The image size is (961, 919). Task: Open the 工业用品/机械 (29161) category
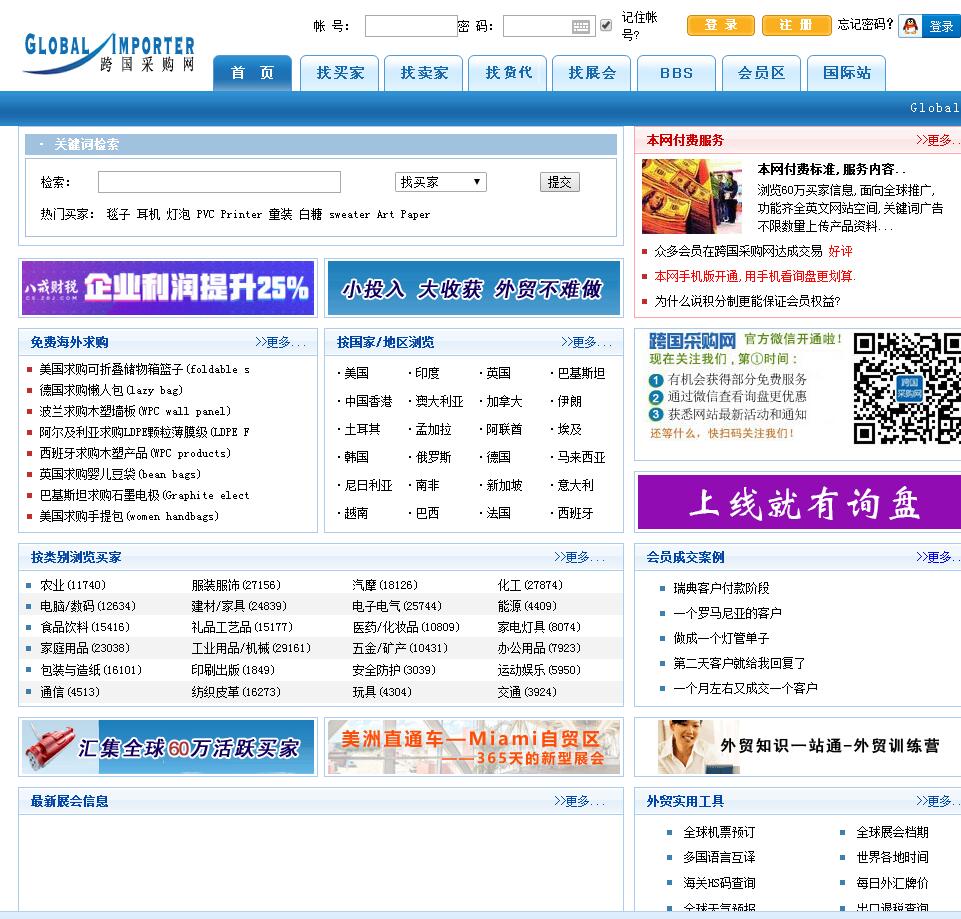coord(251,648)
